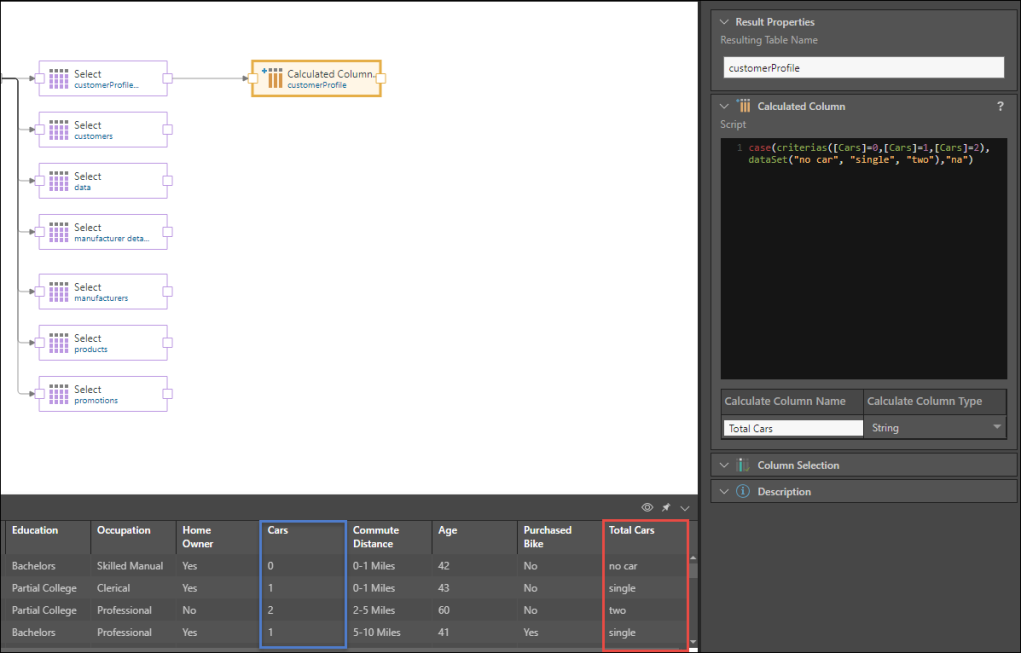The height and width of the screenshot is (653, 1021).
Task: Open the Calculate Column Type dropdown
Action: pyautogui.click(x=996, y=428)
